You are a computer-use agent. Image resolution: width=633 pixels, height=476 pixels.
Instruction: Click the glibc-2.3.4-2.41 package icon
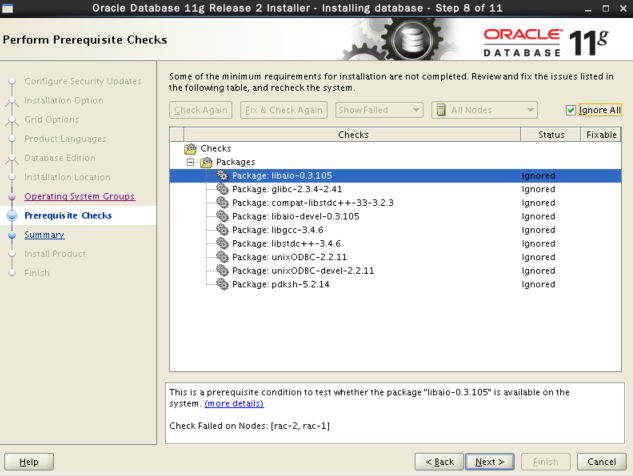click(223, 189)
